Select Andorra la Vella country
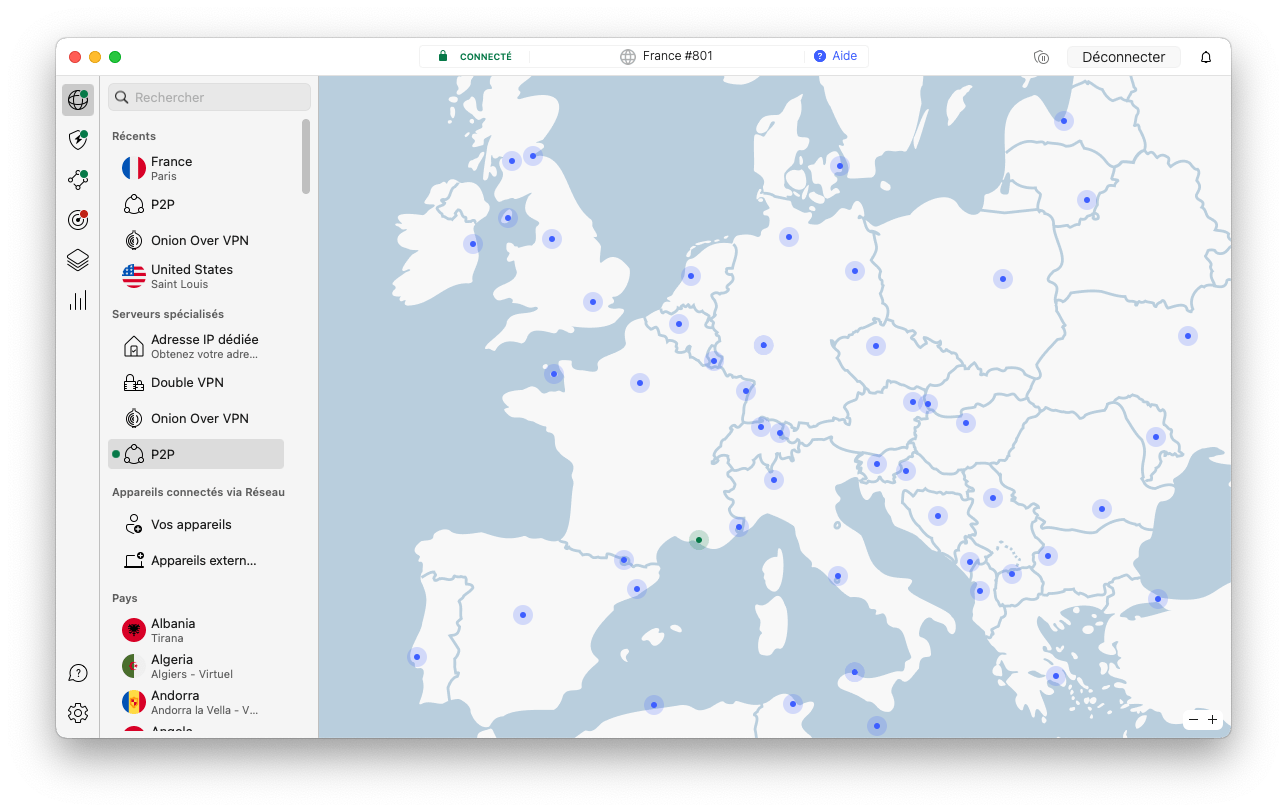Screen dimensions: 1287x812 (x=196, y=702)
